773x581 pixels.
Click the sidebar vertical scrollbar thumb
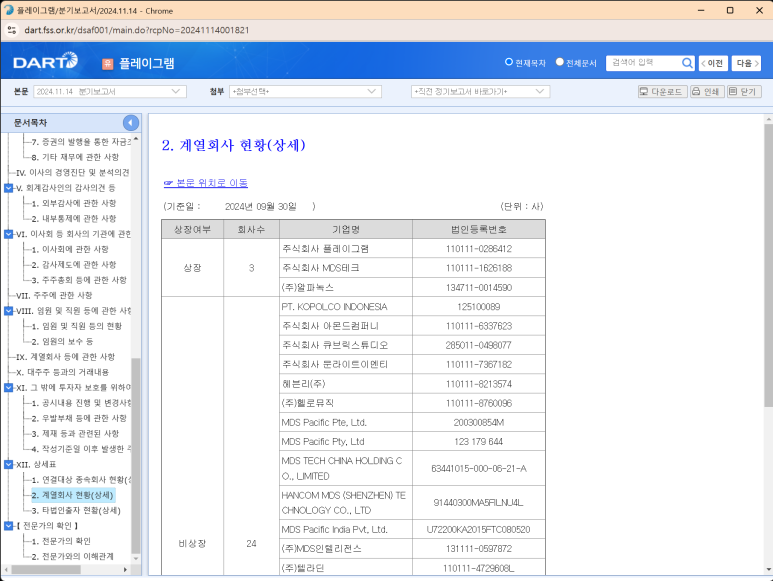(136, 456)
